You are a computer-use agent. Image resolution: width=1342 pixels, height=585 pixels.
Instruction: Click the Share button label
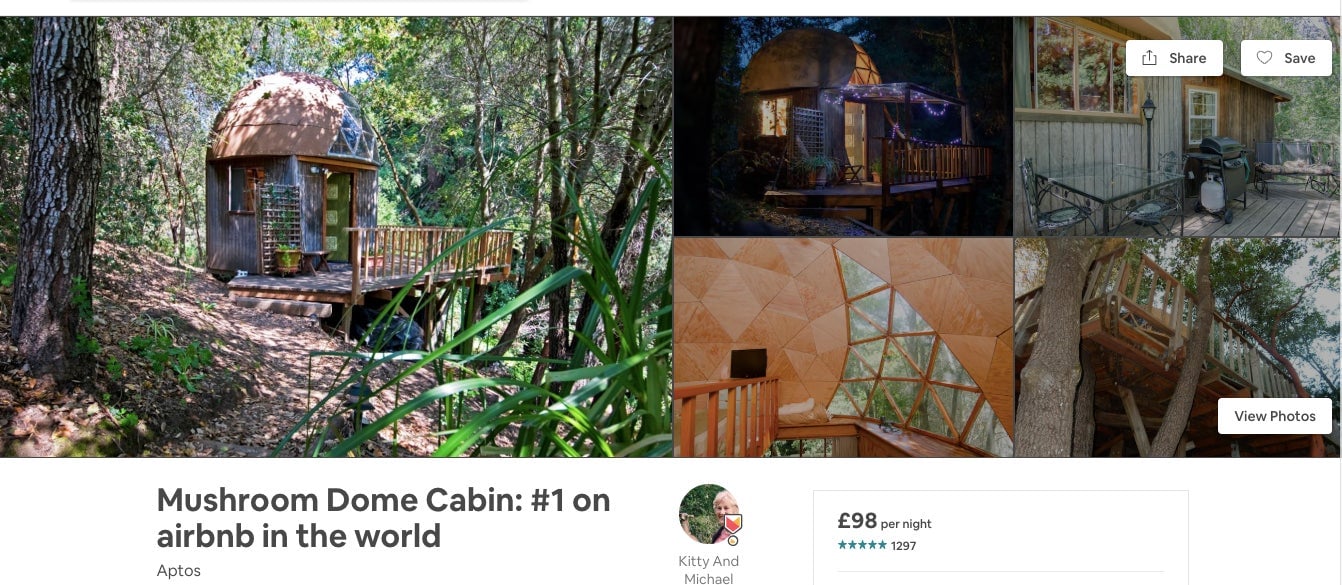[x=1188, y=58]
